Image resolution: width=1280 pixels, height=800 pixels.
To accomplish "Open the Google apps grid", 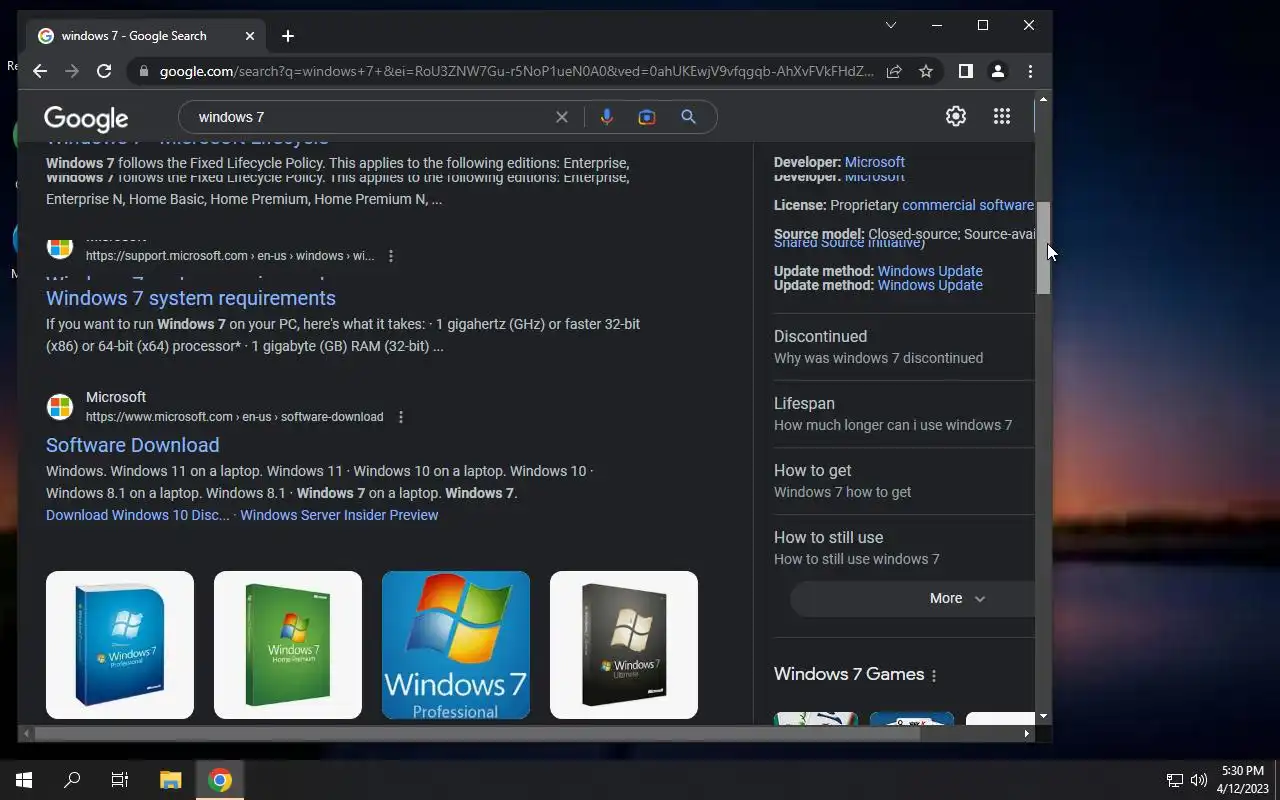I will coord(1002,116).
